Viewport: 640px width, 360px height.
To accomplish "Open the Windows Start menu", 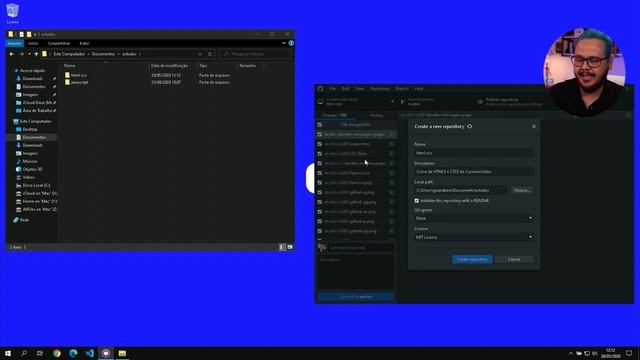I will 8,353.
